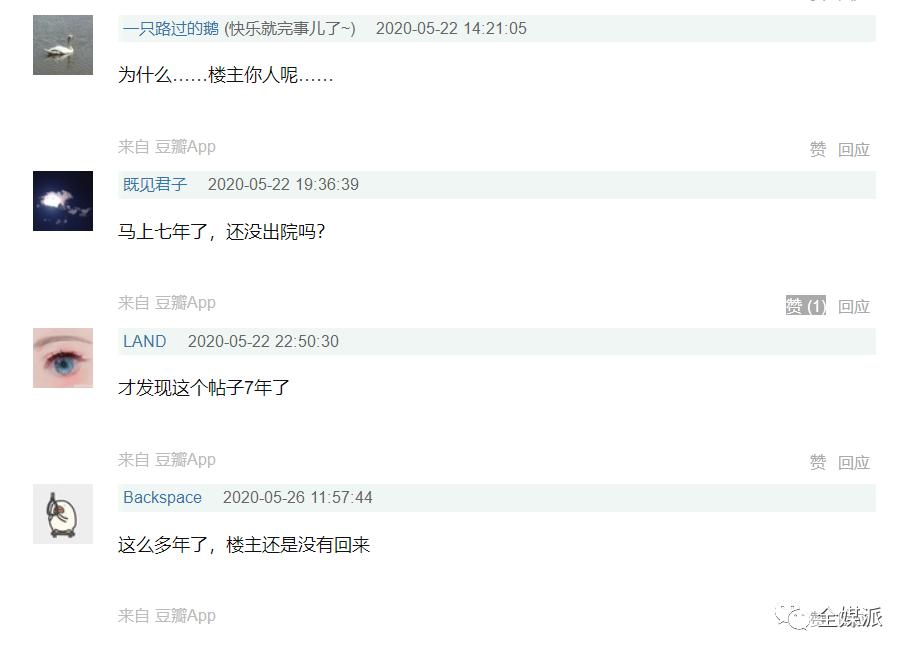Open the blue eye avatar of LAND
Viewport: 912px width, 657px height.
coord(63,358)
